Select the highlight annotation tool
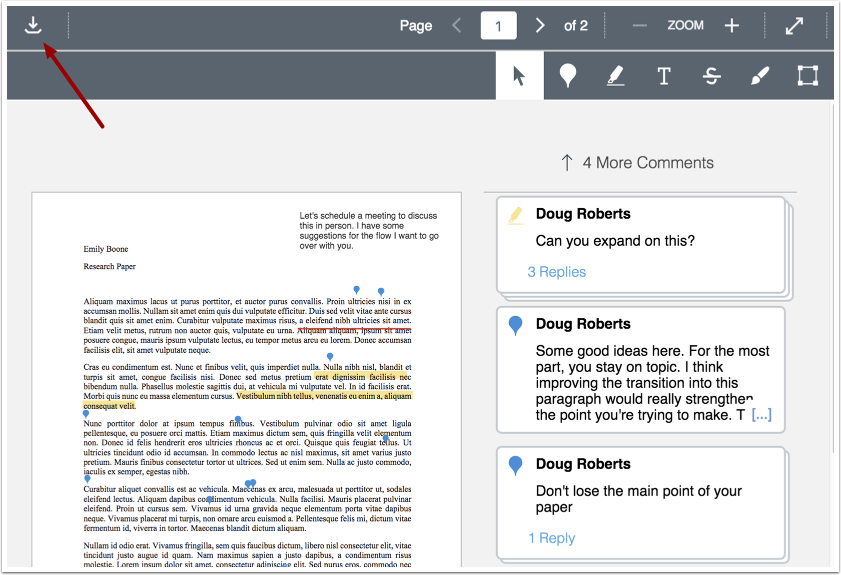 click(616, 76)
